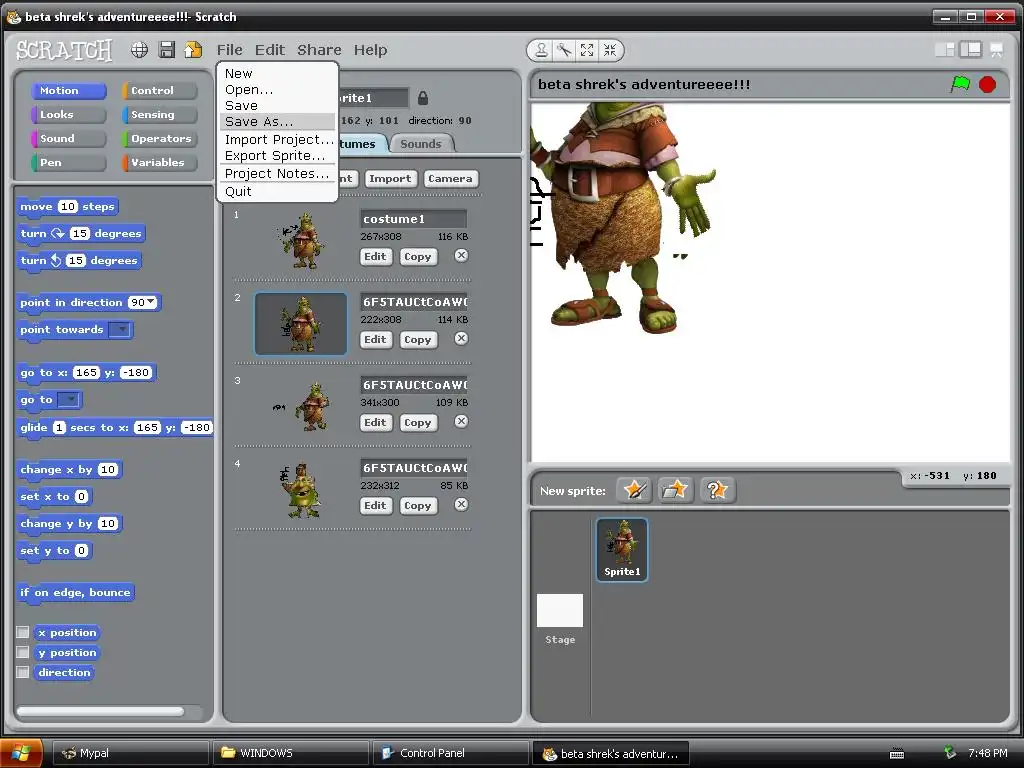The width and height of the screenshot is (1024, 768).
Task: Click the Import costume button
Action: click(390, 178)
